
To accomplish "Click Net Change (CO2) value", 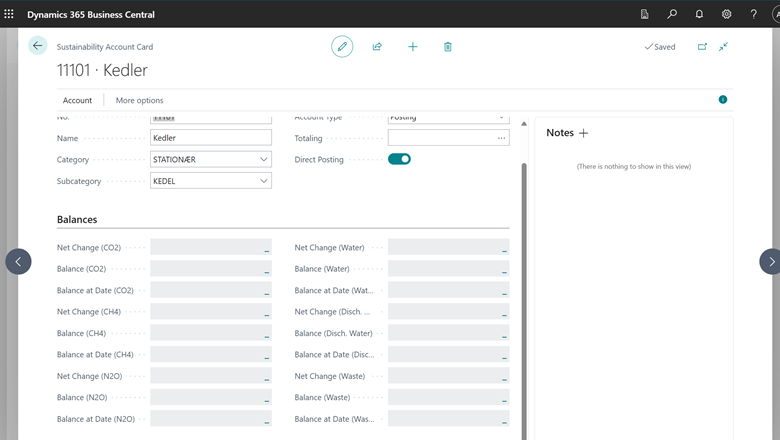I will click(211, 247).
